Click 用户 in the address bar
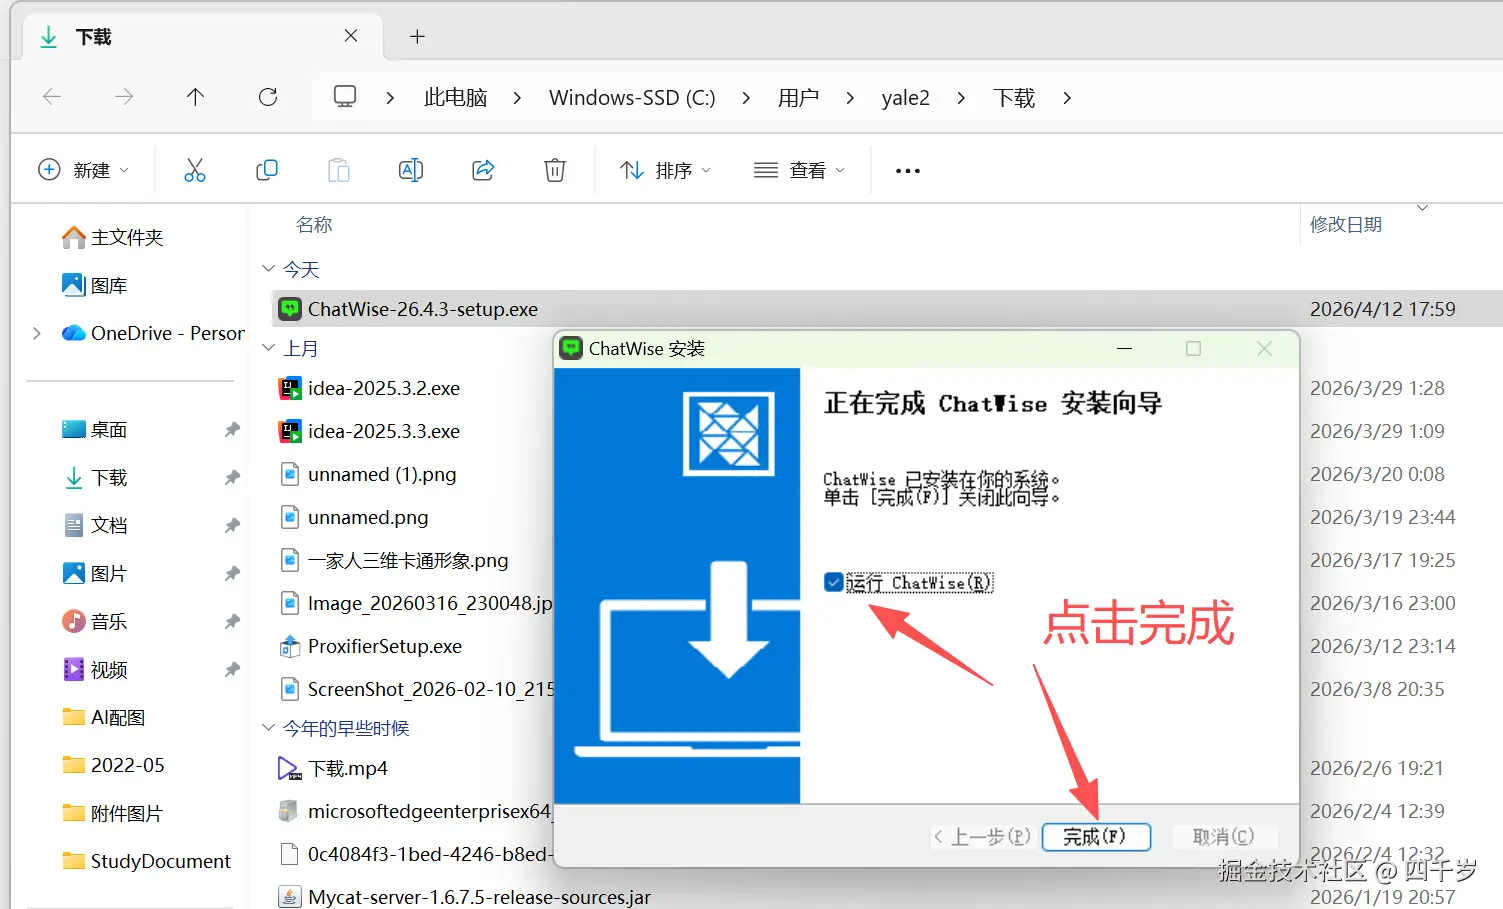Viewport: 1503px width, 909px height. coord(798,98)
